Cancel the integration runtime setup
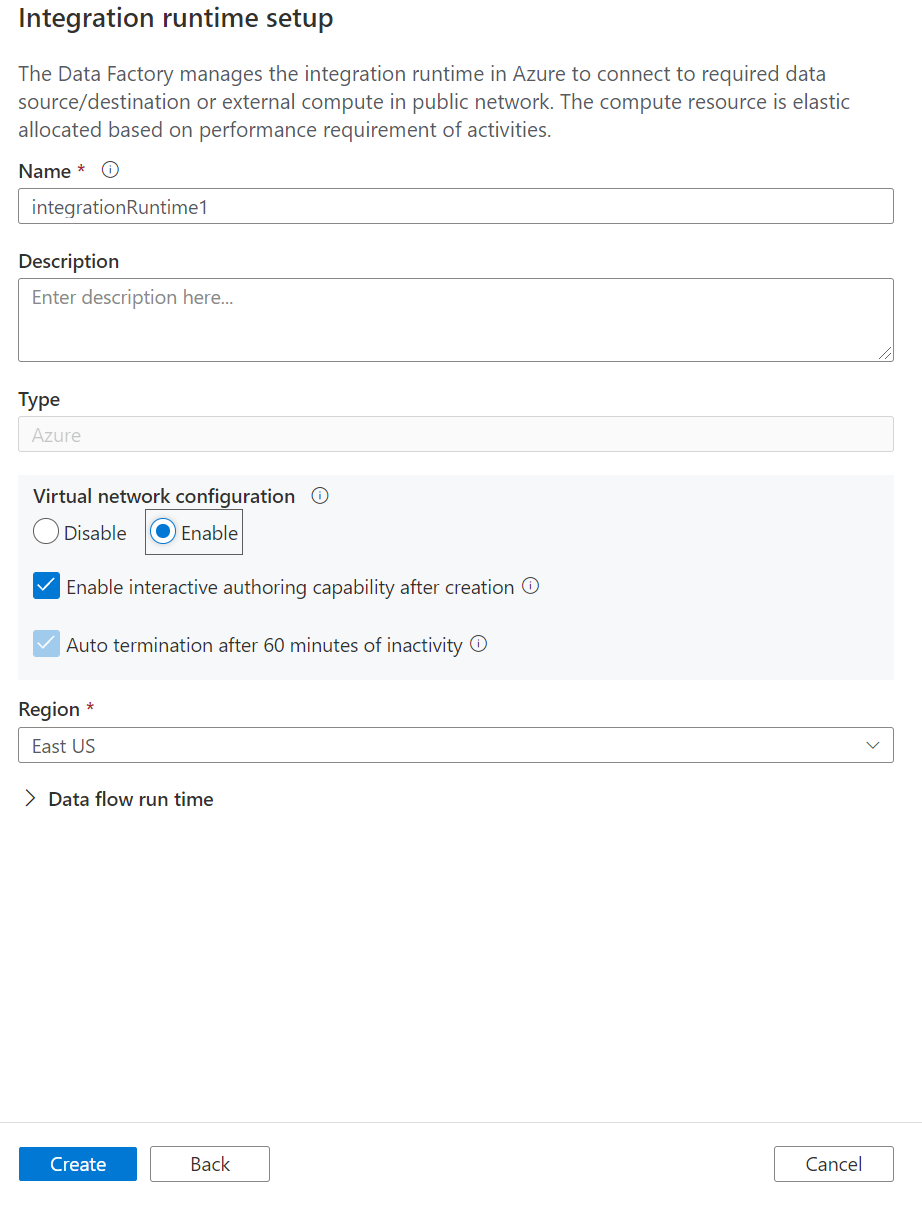The width and height of the screenshot is (922, 1218). coord(833,1164)
